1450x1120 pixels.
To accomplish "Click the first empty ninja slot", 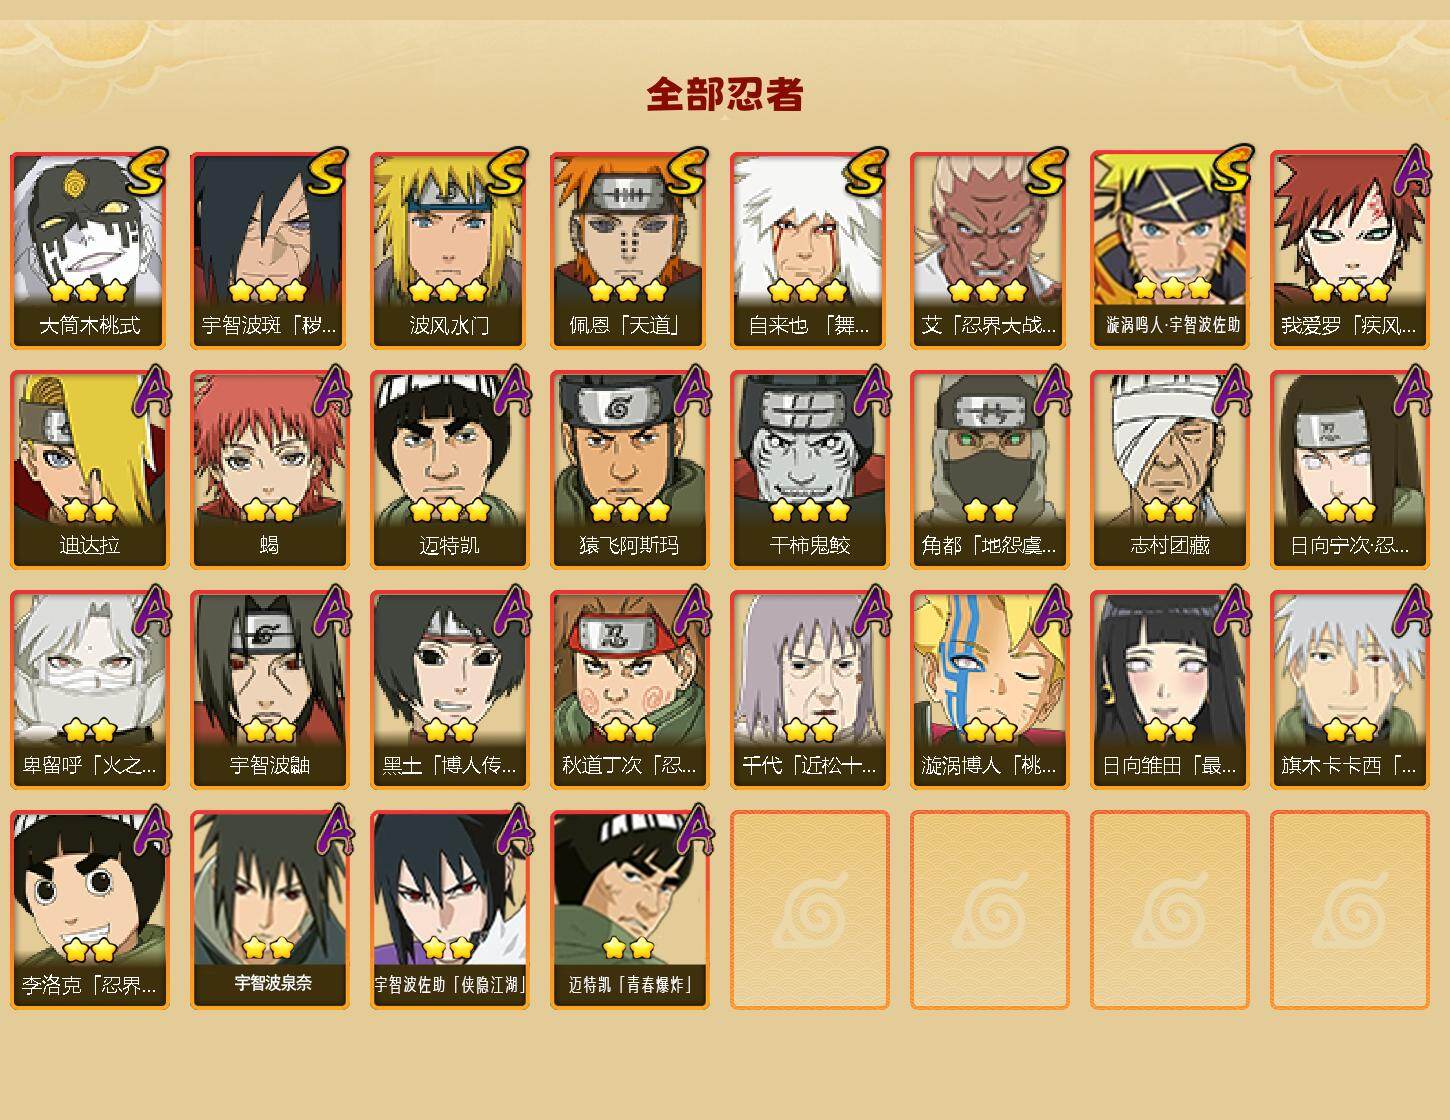I will [810, 910].
